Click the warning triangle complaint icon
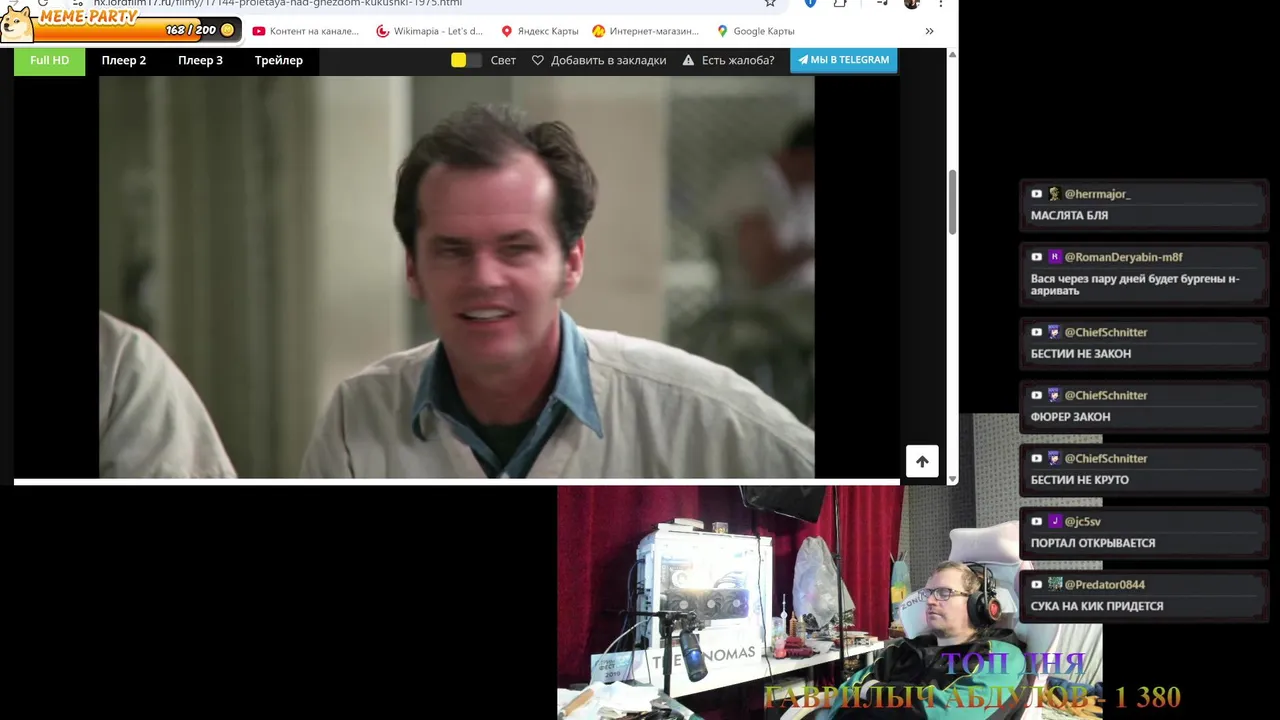The height and width of the screenshot is (720, 1280). coord(688,60)
